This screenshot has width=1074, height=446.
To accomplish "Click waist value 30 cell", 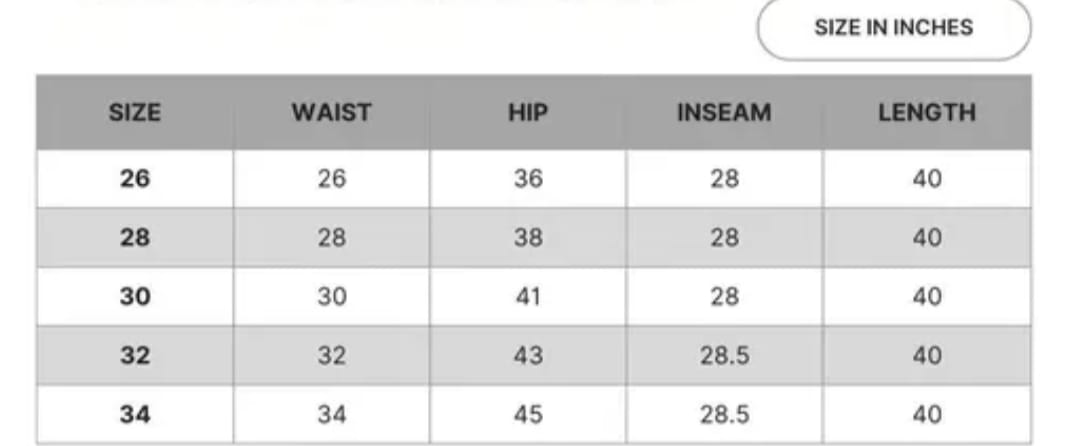I will [x=331, y=297].
